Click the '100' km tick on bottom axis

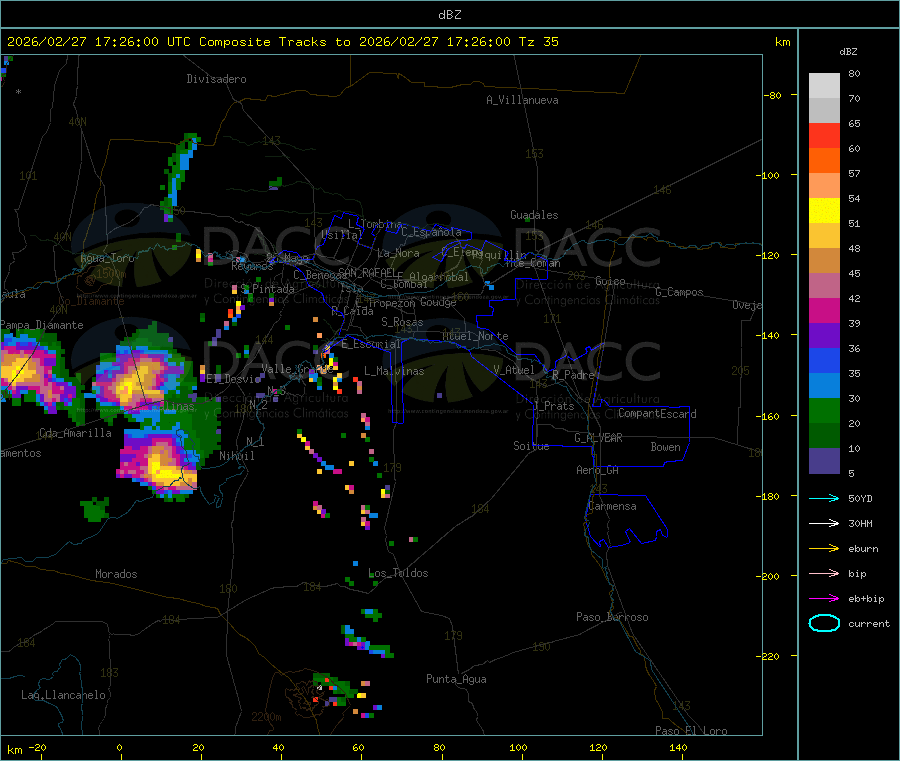tap(518, 747)
